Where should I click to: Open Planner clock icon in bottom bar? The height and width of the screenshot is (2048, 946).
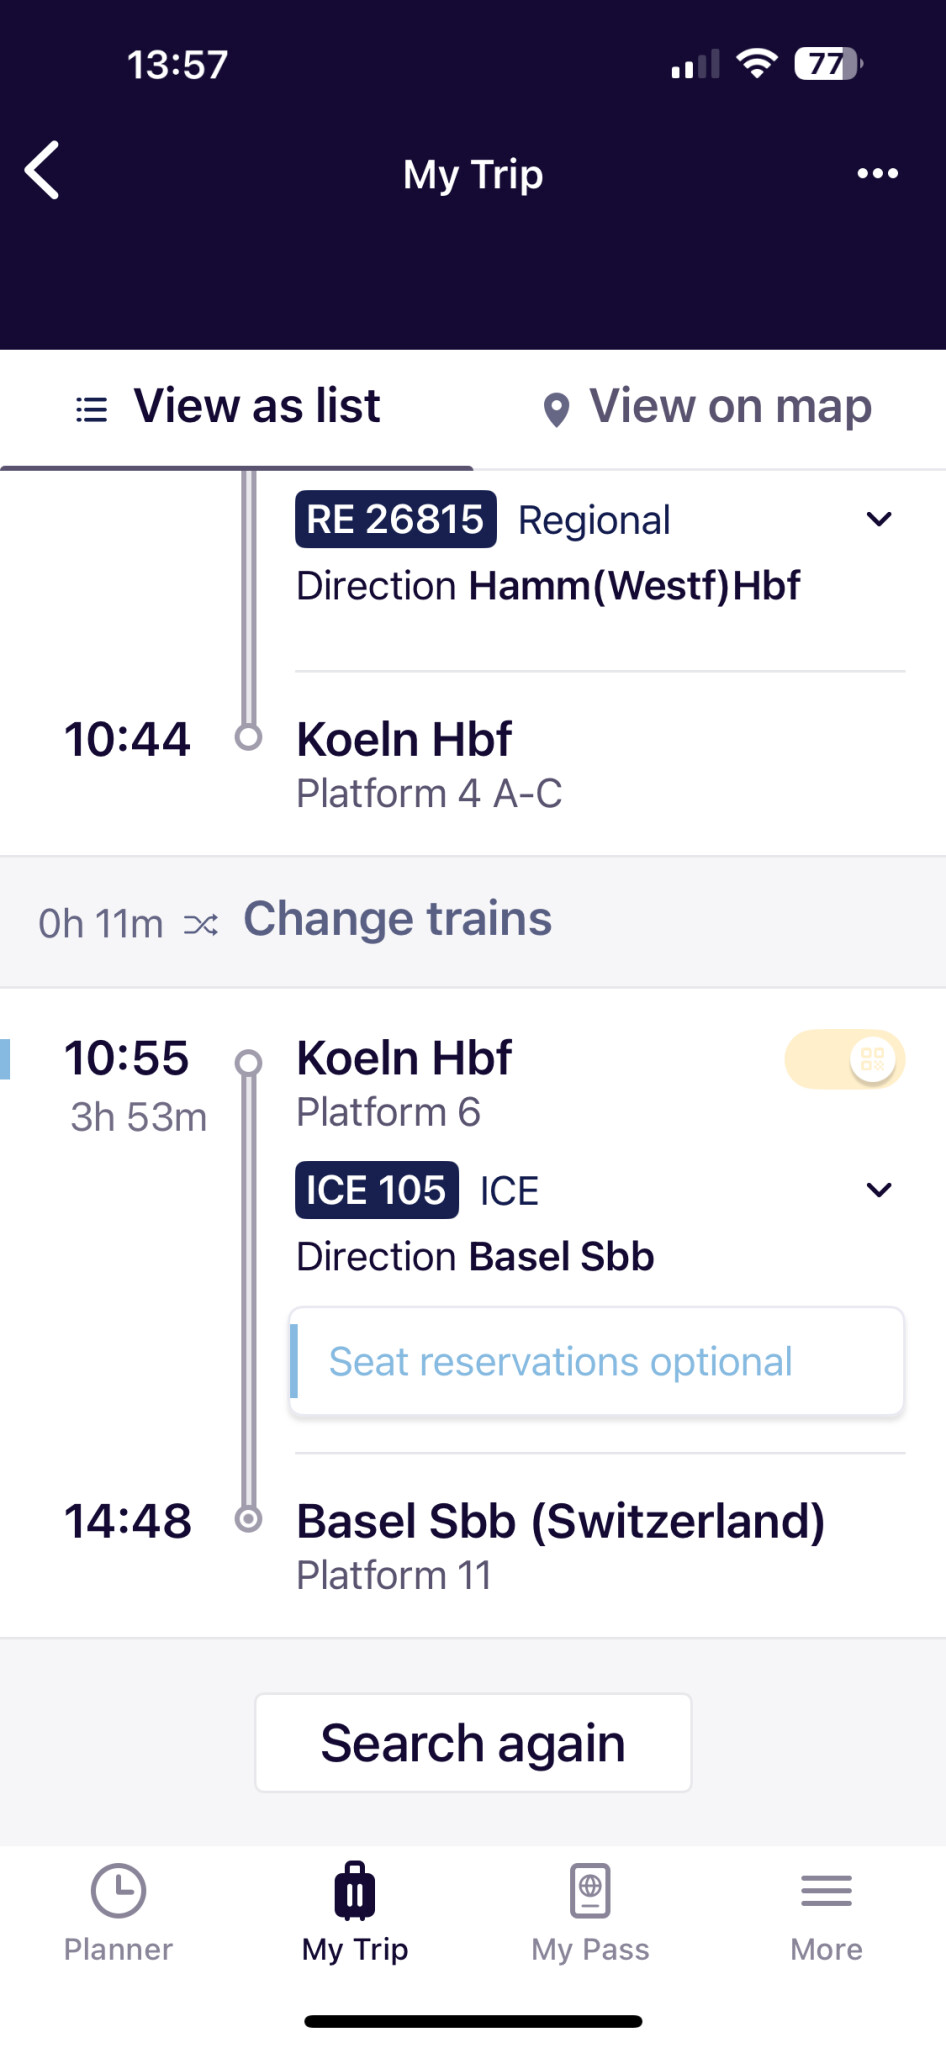[x=118, y=1891]
